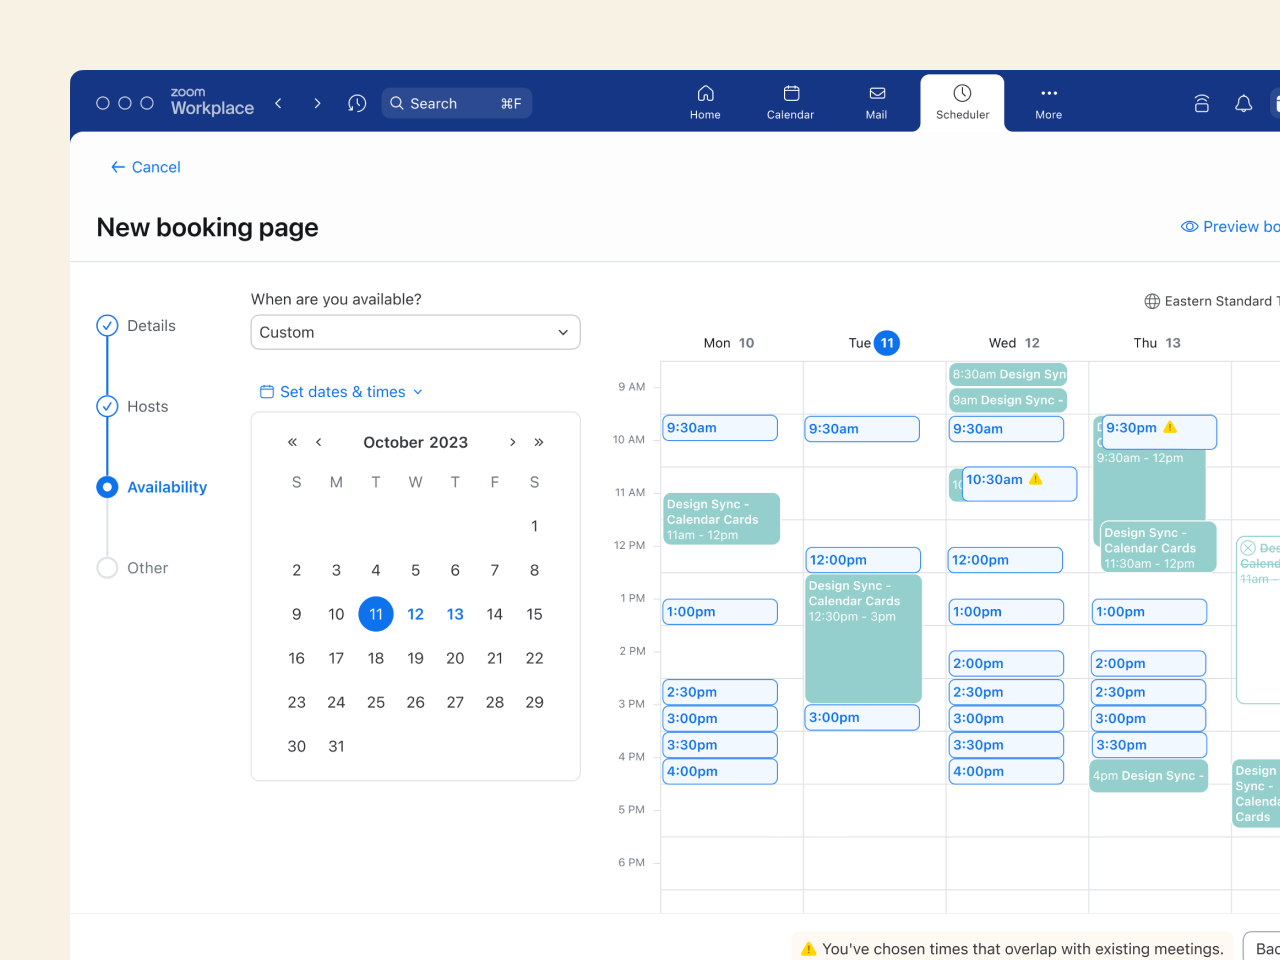
Task: Open the More menu
Action: point(1048,102)
